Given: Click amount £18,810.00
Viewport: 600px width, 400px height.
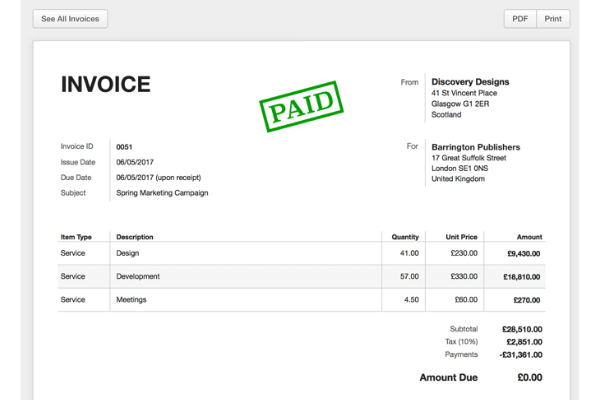Looking at the screenshot, I should point(522,277).
